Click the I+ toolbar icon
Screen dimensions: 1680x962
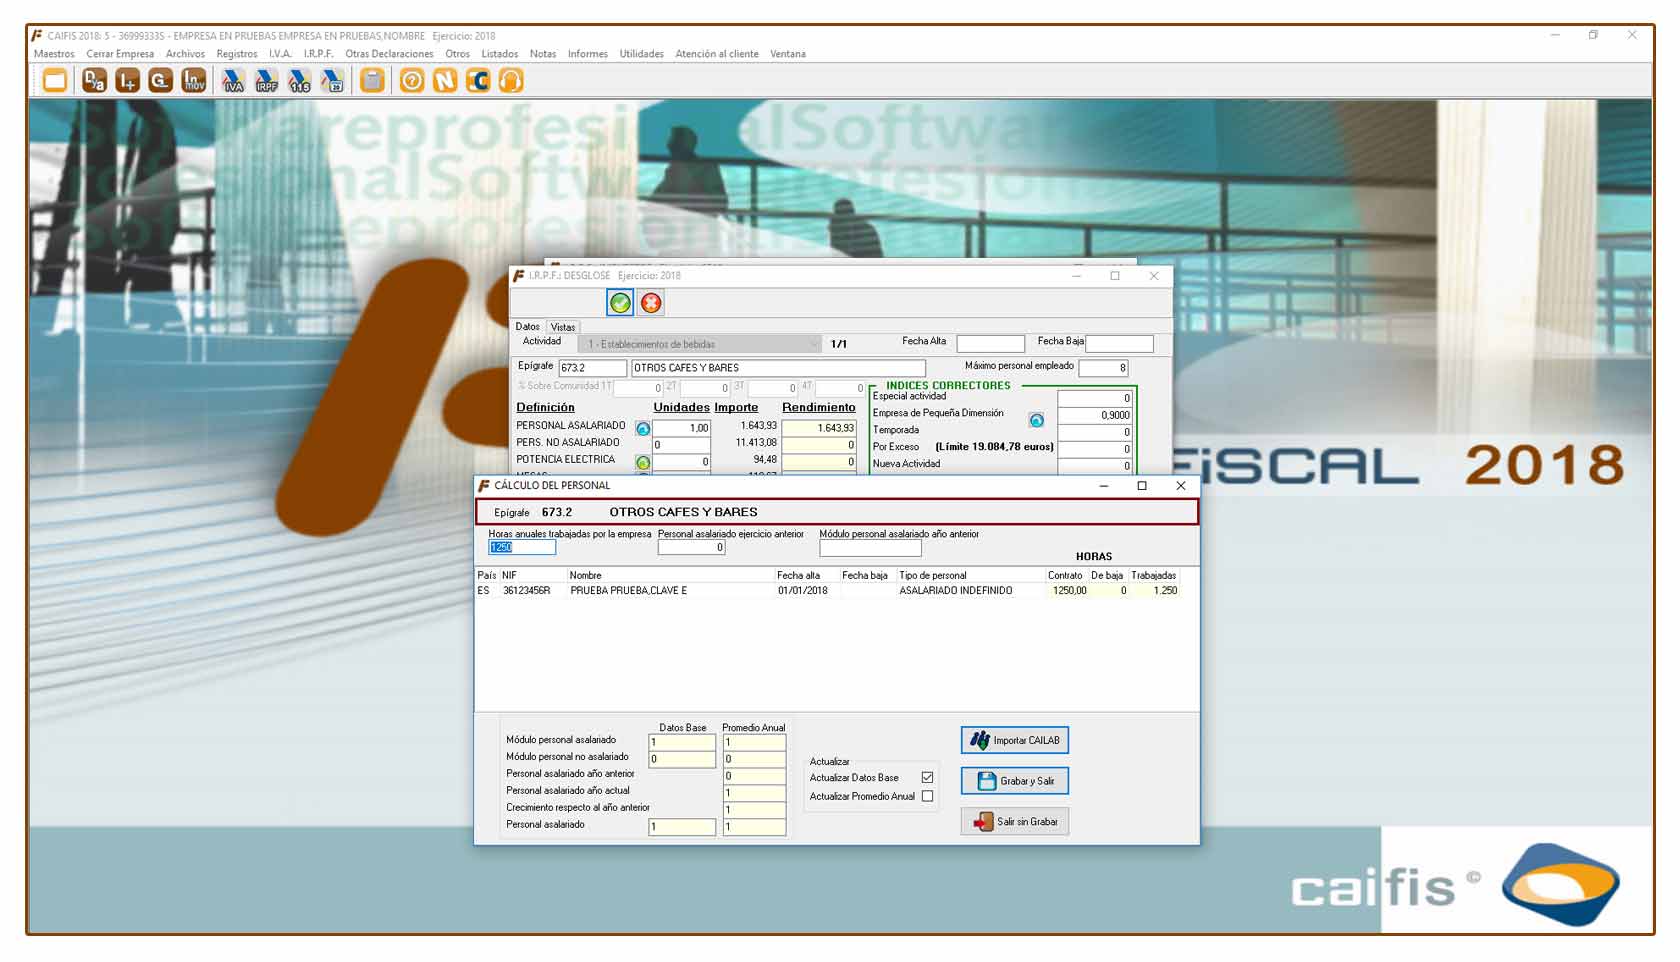(x=127, y=81)
